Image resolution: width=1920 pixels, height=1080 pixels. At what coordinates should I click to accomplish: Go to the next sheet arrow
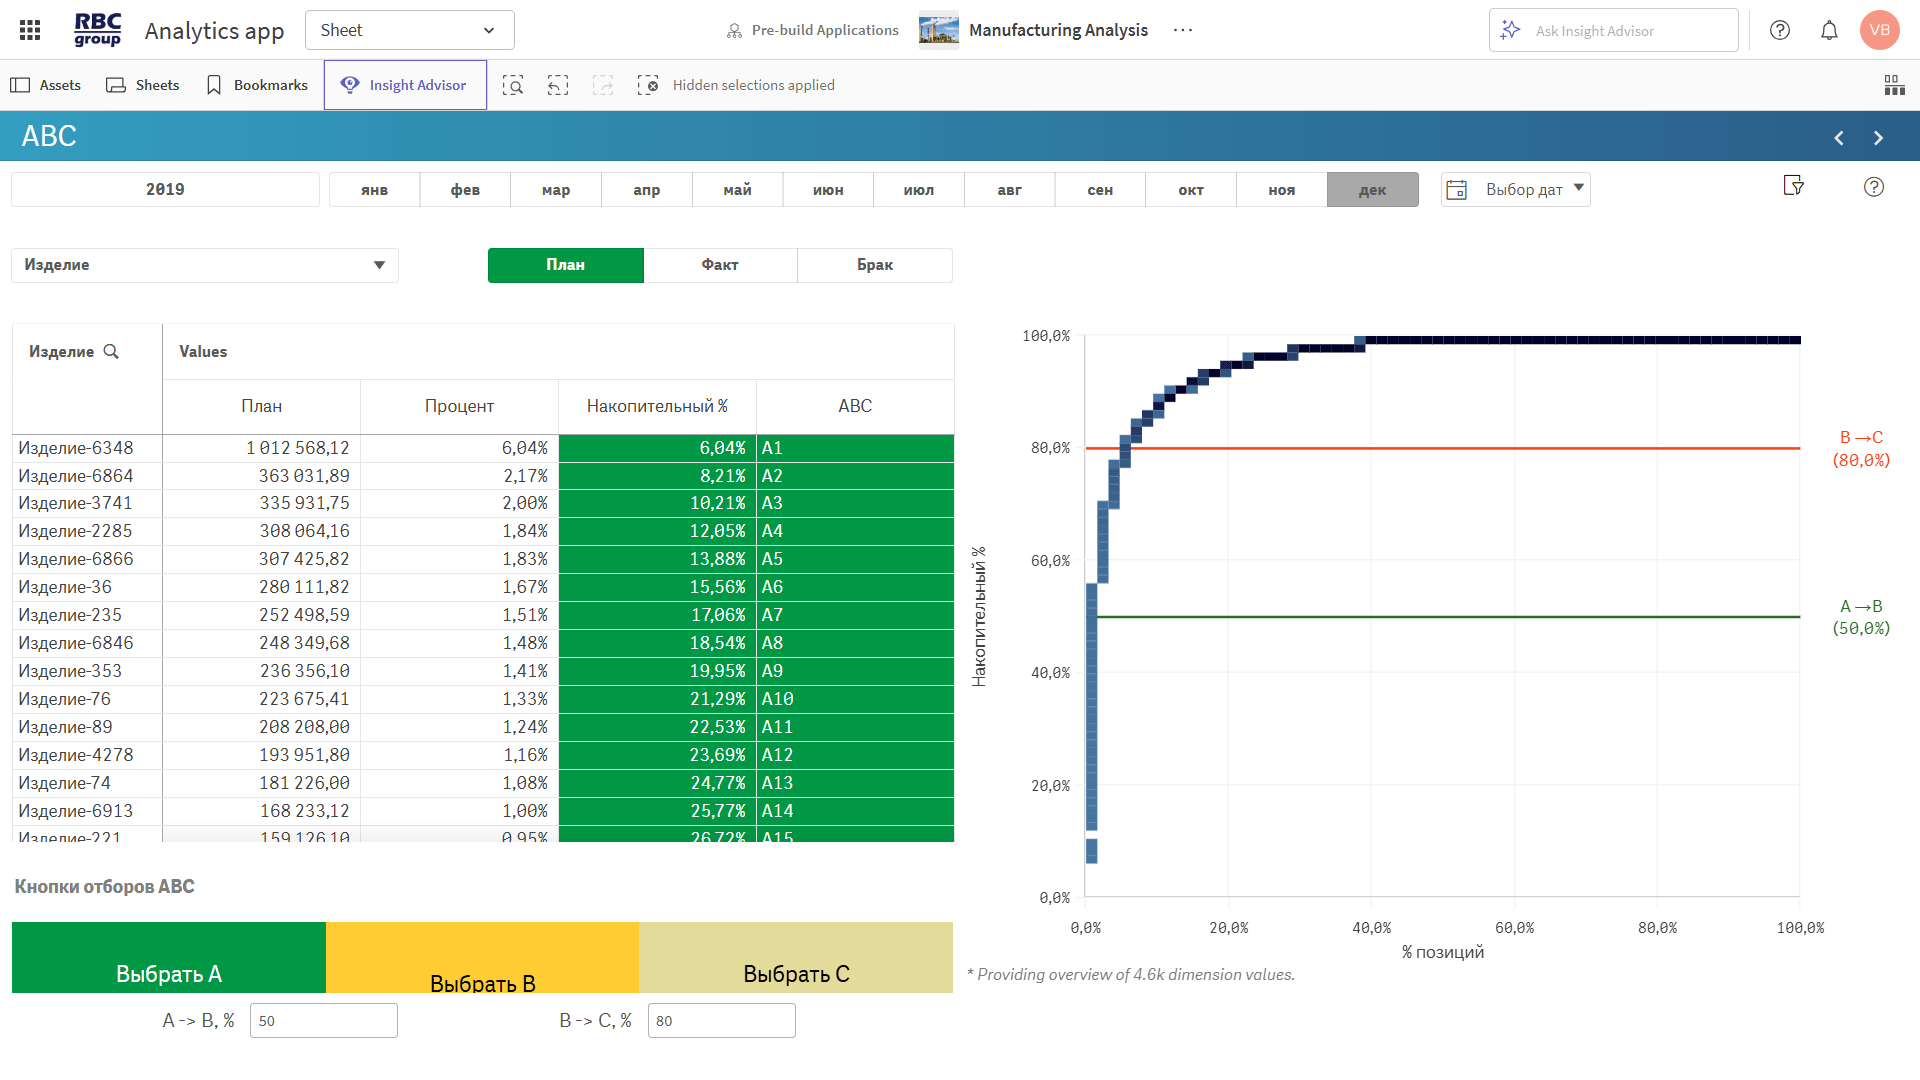(1878, 138)
